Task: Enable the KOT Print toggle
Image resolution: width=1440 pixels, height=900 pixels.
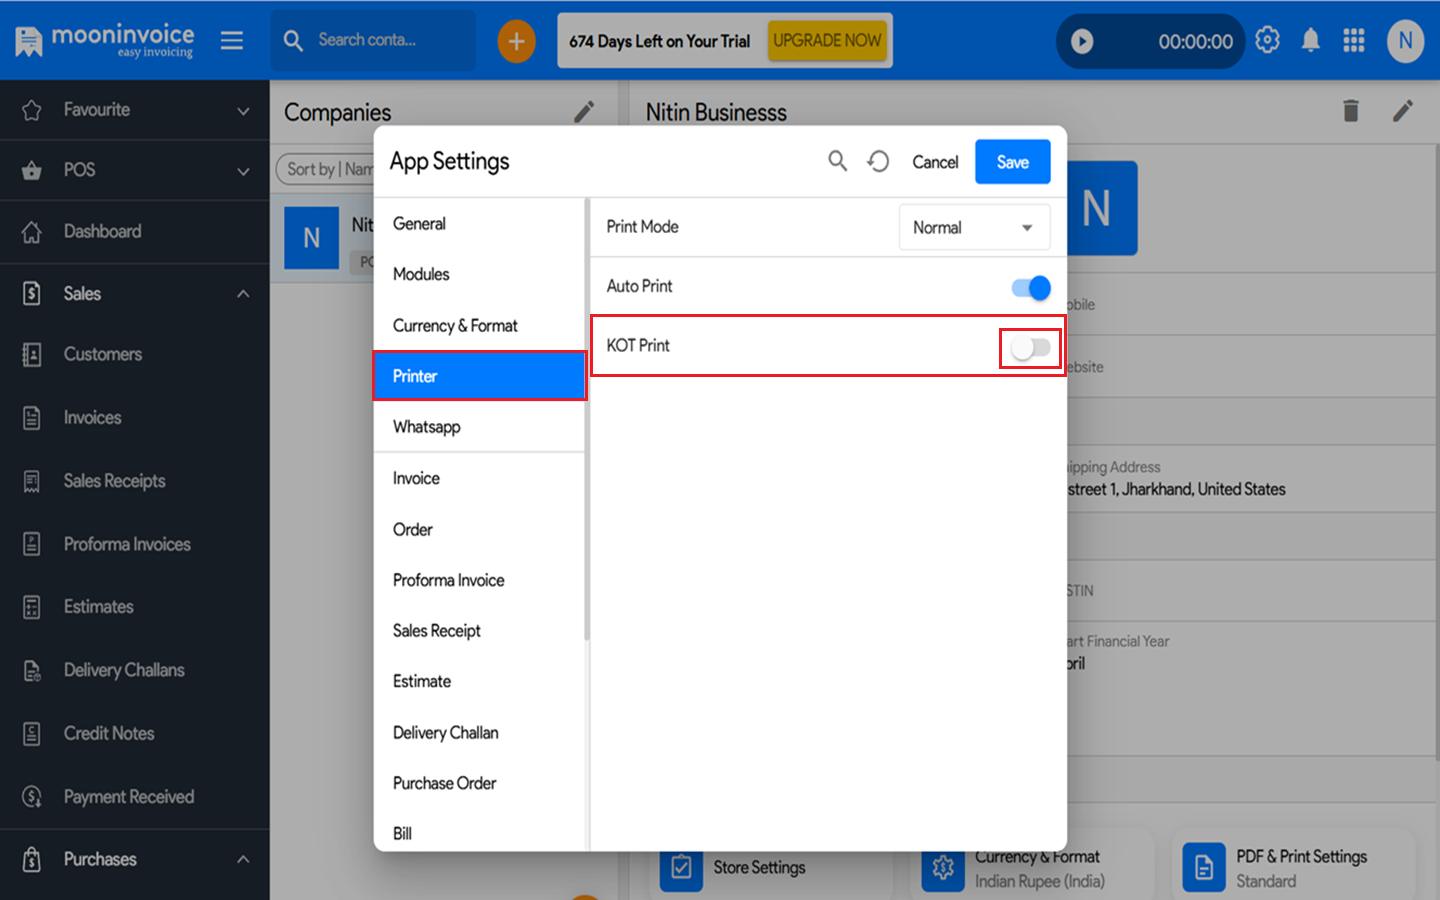Action: tap(1031, 348)
